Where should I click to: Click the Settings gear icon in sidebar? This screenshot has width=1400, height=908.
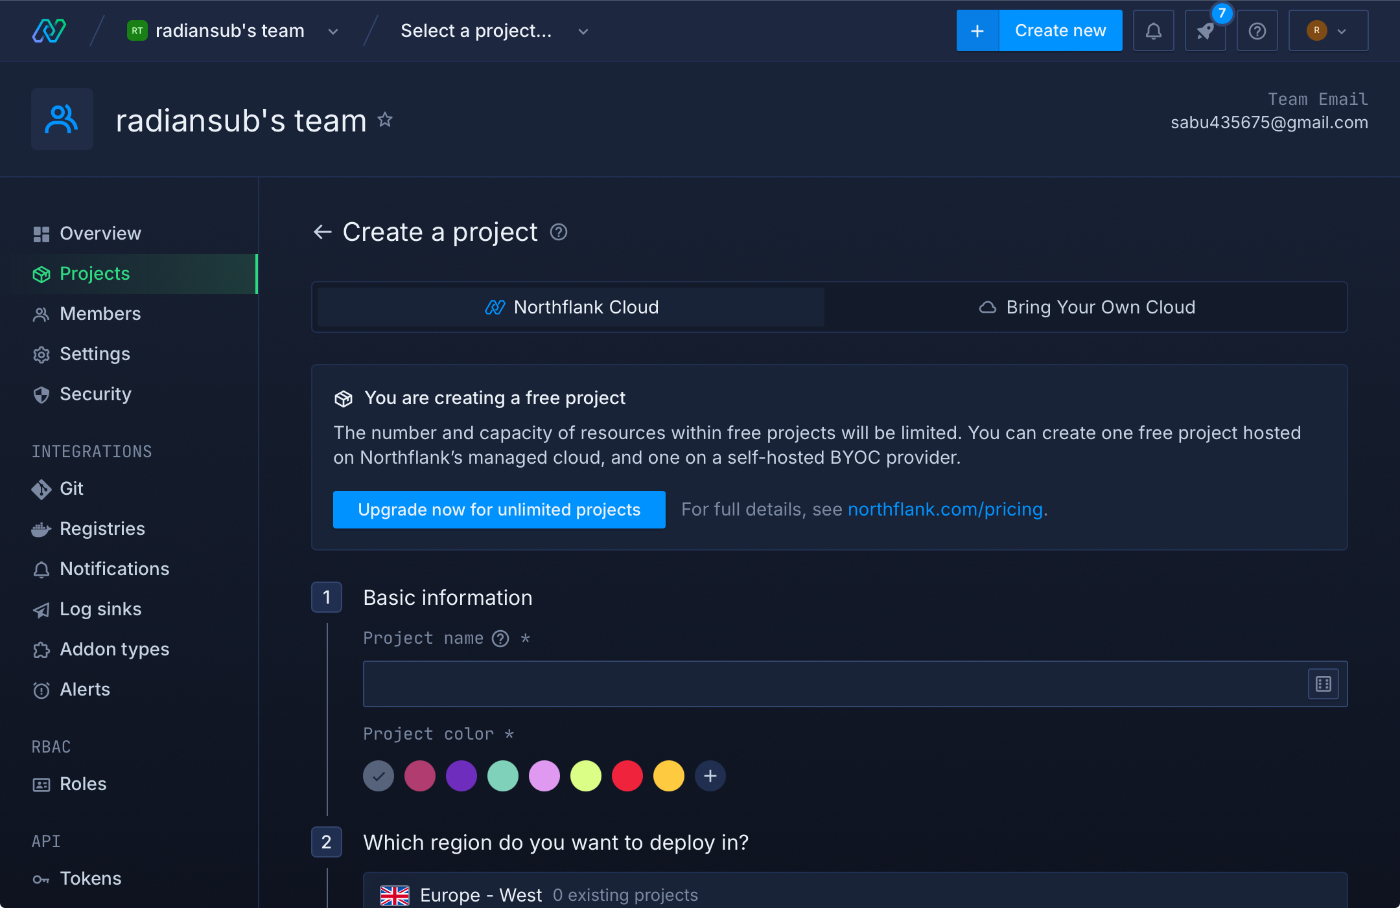(41, 354)
